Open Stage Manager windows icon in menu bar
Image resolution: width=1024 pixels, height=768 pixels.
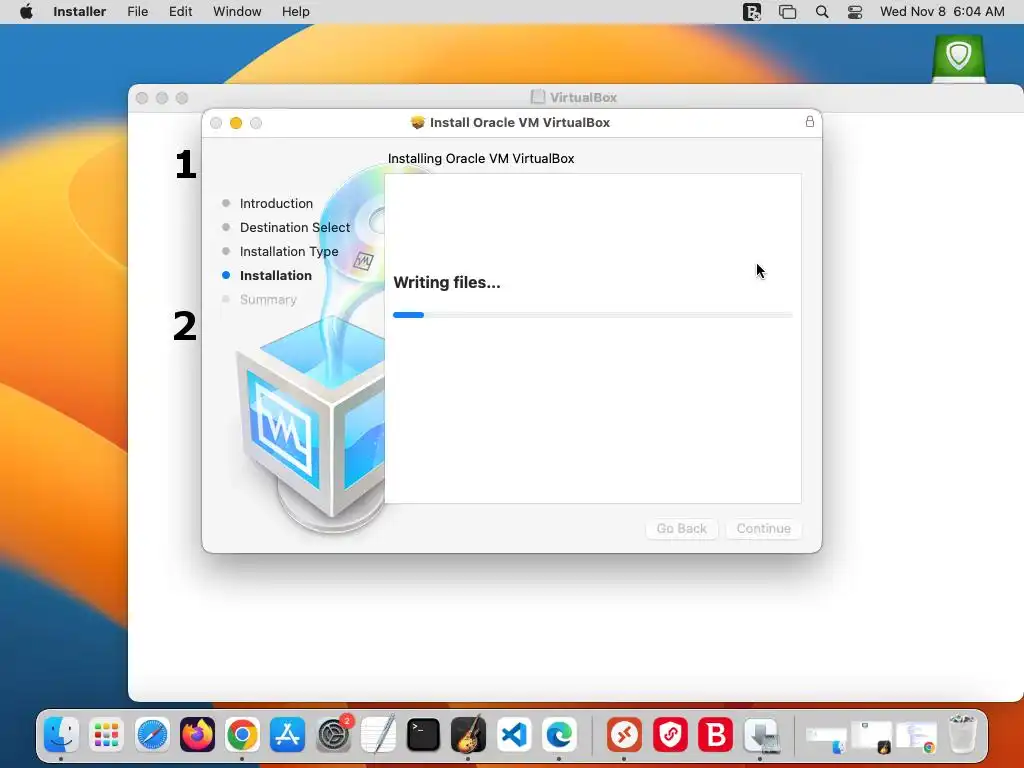[788, 12]
